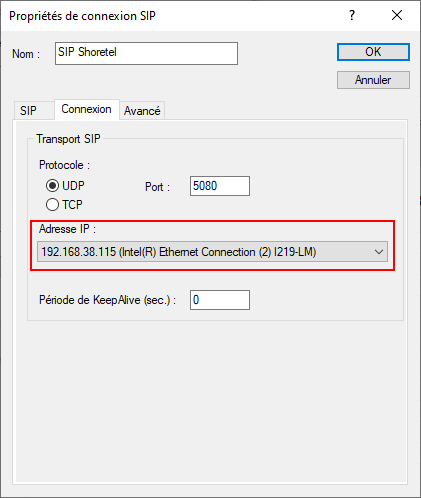Click the Port field showing 5080
421x498 pixels.
pos(220,186)
